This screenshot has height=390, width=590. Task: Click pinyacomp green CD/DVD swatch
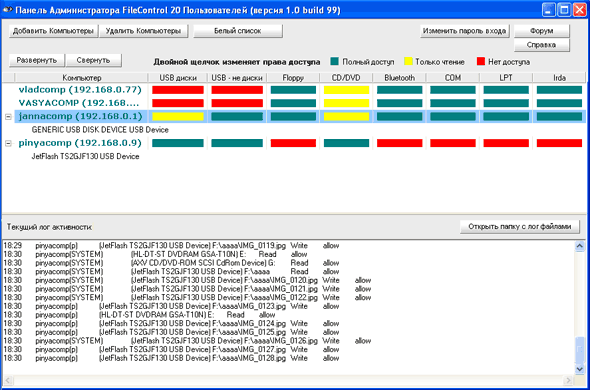(x=347, y=143)
